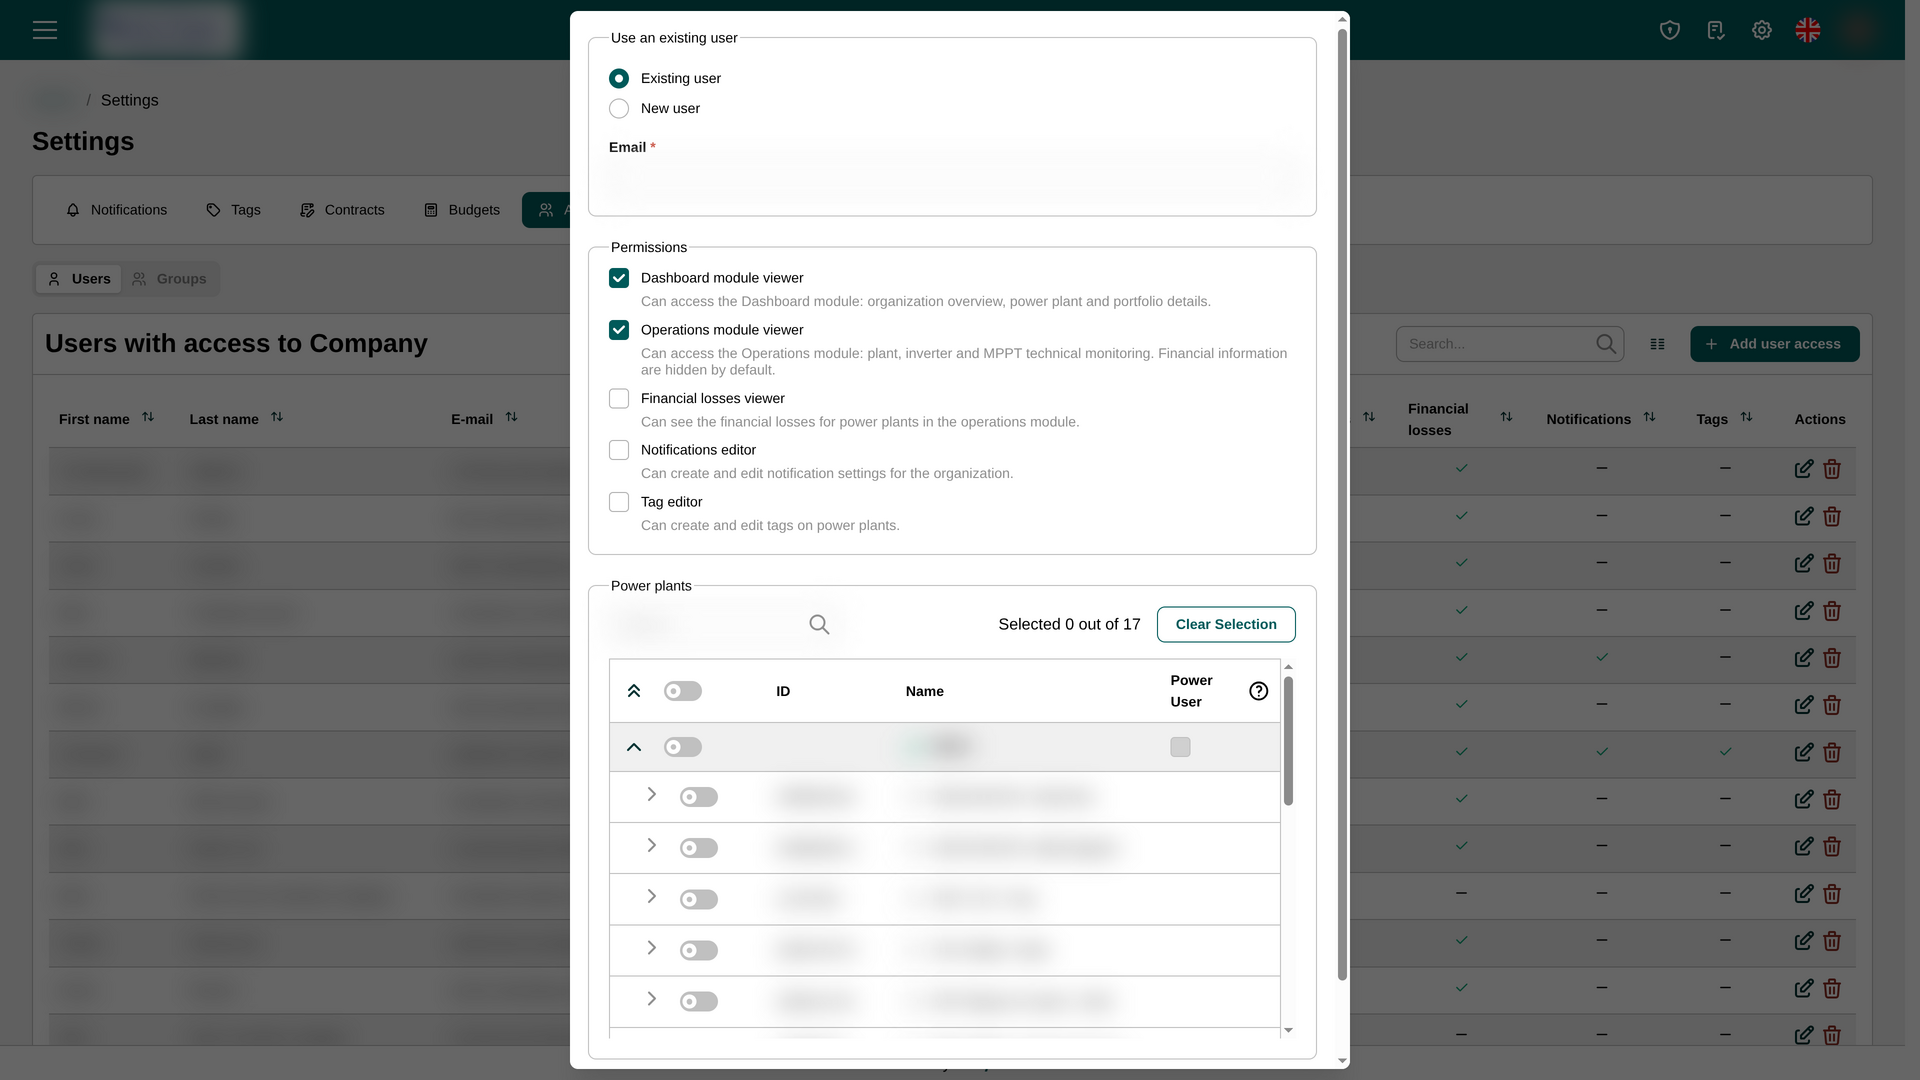The image size is (1920, 1080).
Task: Uncheck Dashboard module viewer permission
Action: 619,278
